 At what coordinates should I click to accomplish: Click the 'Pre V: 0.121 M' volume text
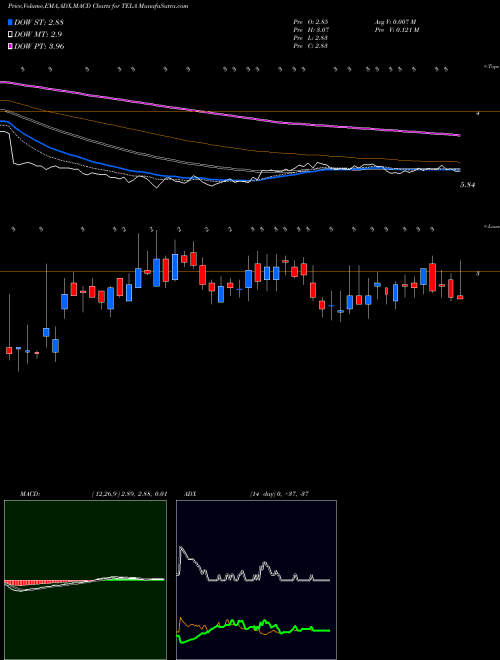point(396,30)
